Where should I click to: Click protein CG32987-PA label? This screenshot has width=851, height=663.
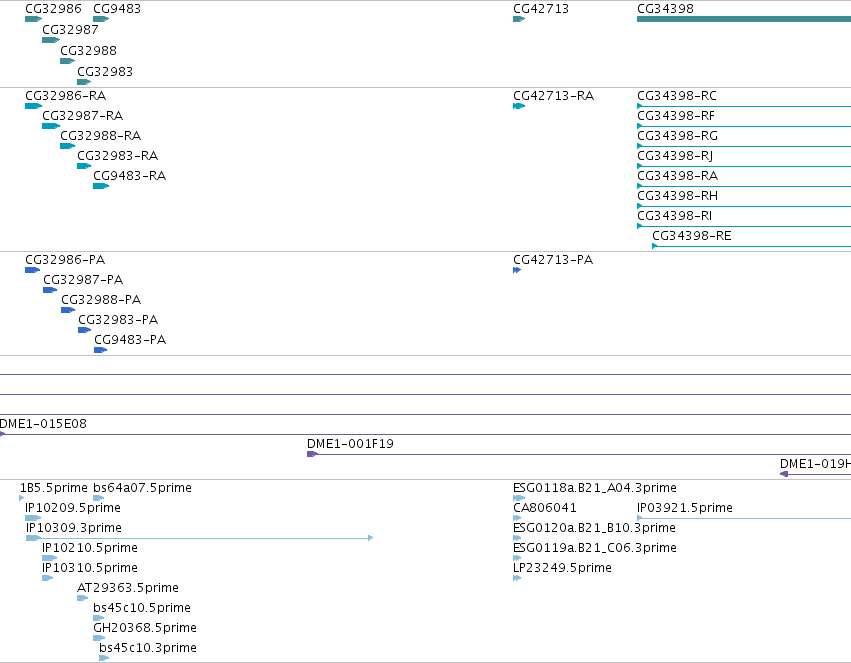[x=83, y=280]
